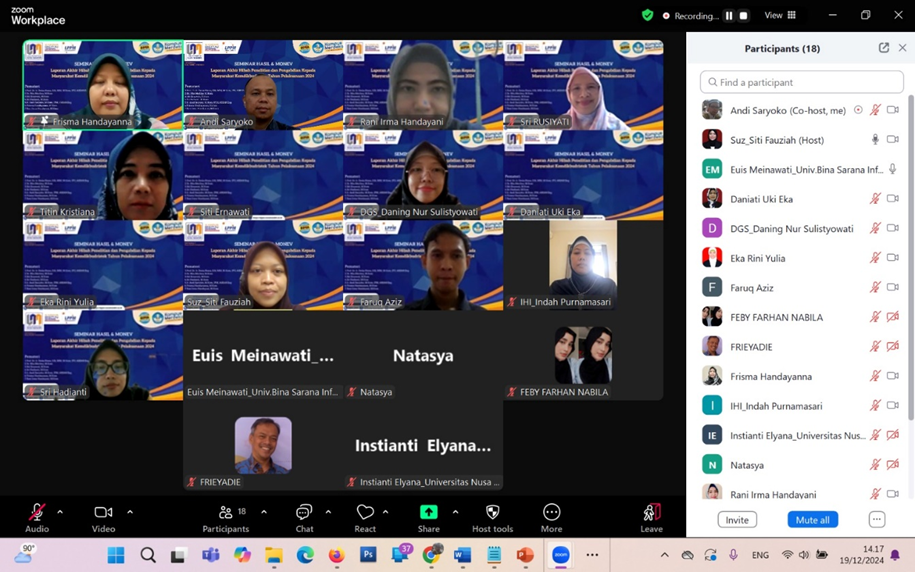The image size is (915, 572).
Task: Expand the audio options arrow
Action: 60,512
